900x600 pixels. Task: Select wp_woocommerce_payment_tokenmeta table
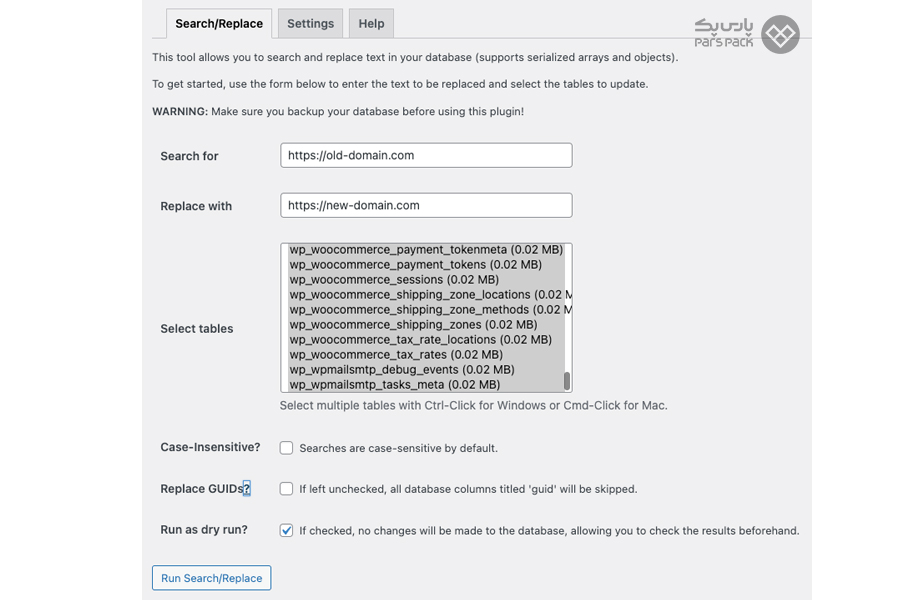point(426,250)
